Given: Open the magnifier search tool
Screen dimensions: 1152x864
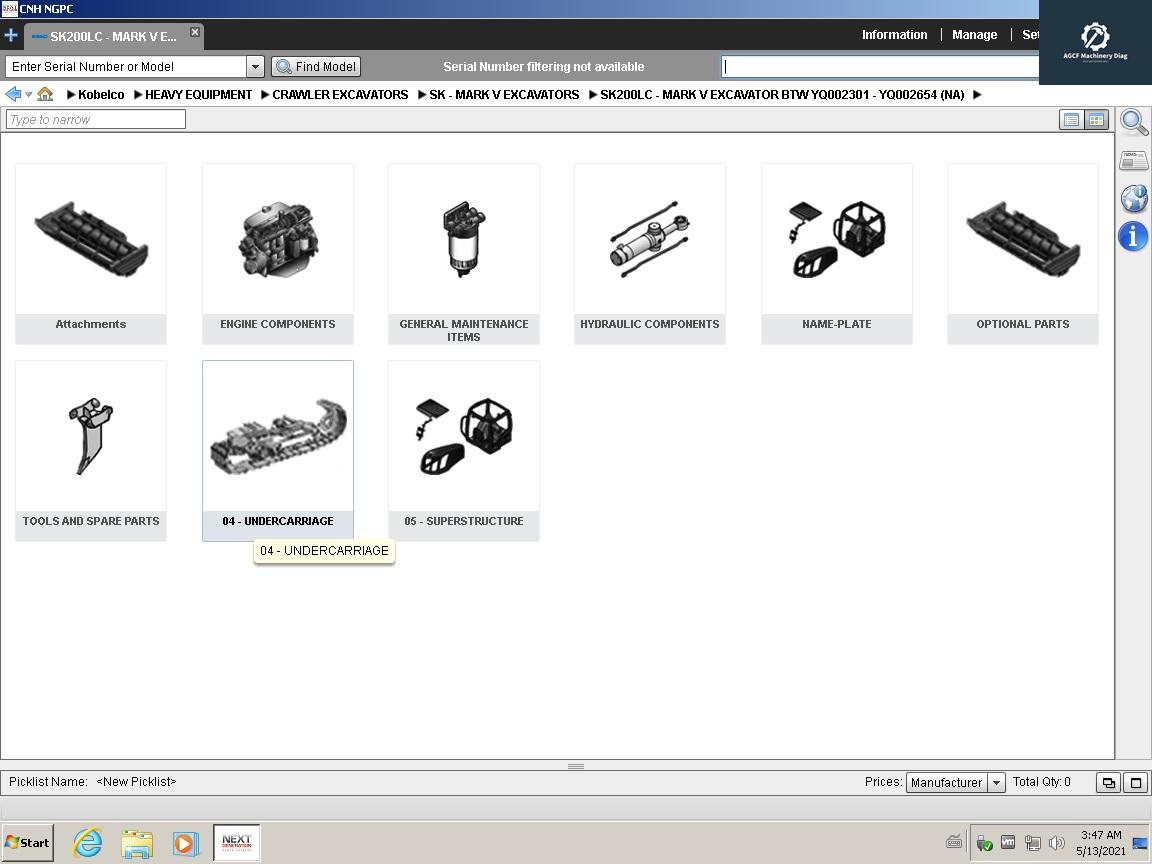Looking at the screenshot, I should point(1134,121).
